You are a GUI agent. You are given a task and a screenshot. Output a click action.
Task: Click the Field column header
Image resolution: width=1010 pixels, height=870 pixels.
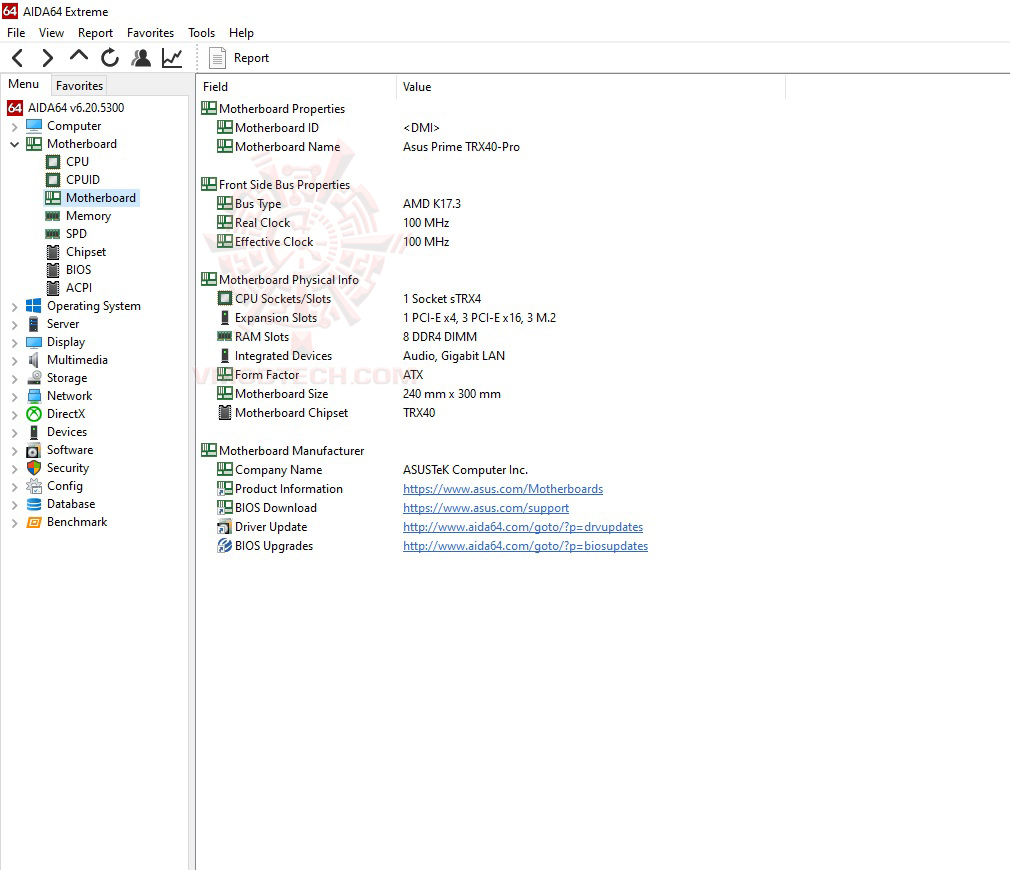tap(296, 87)
